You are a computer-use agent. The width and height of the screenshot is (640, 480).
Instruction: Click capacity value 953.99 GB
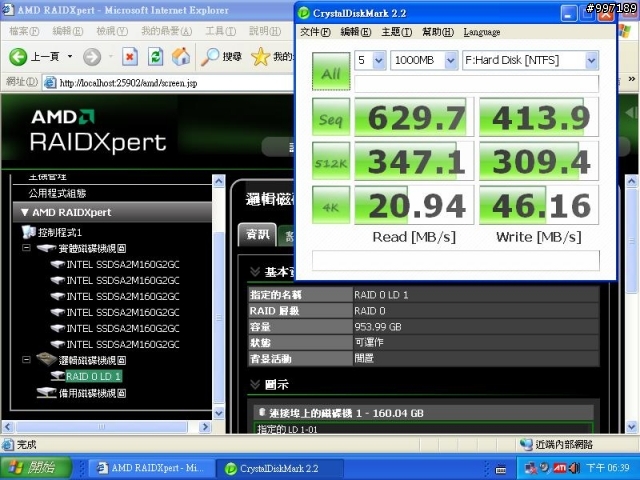(378, 327)
